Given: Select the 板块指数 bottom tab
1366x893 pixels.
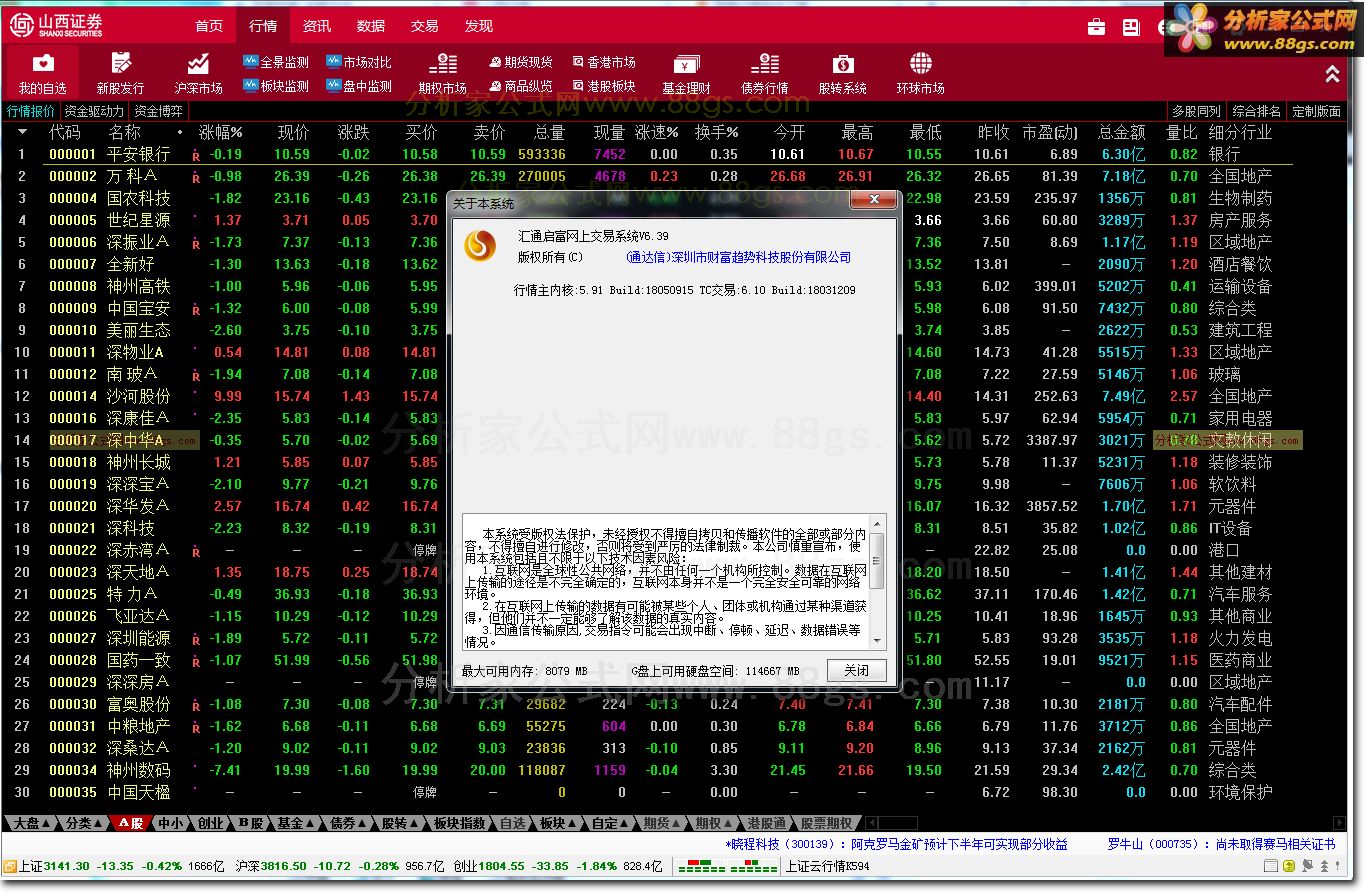Looking at the screenshot, I should point(459,823).
